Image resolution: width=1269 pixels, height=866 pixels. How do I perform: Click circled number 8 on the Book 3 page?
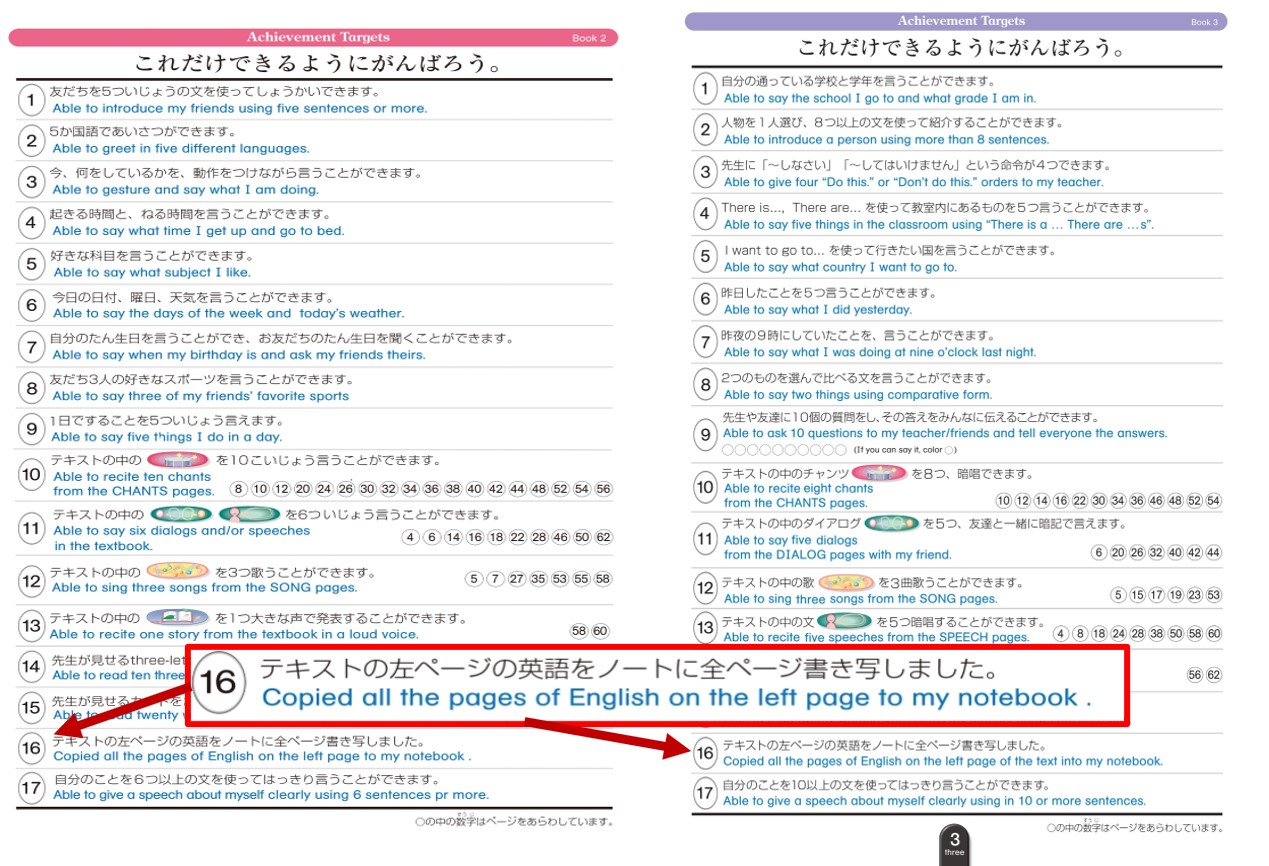705,385
